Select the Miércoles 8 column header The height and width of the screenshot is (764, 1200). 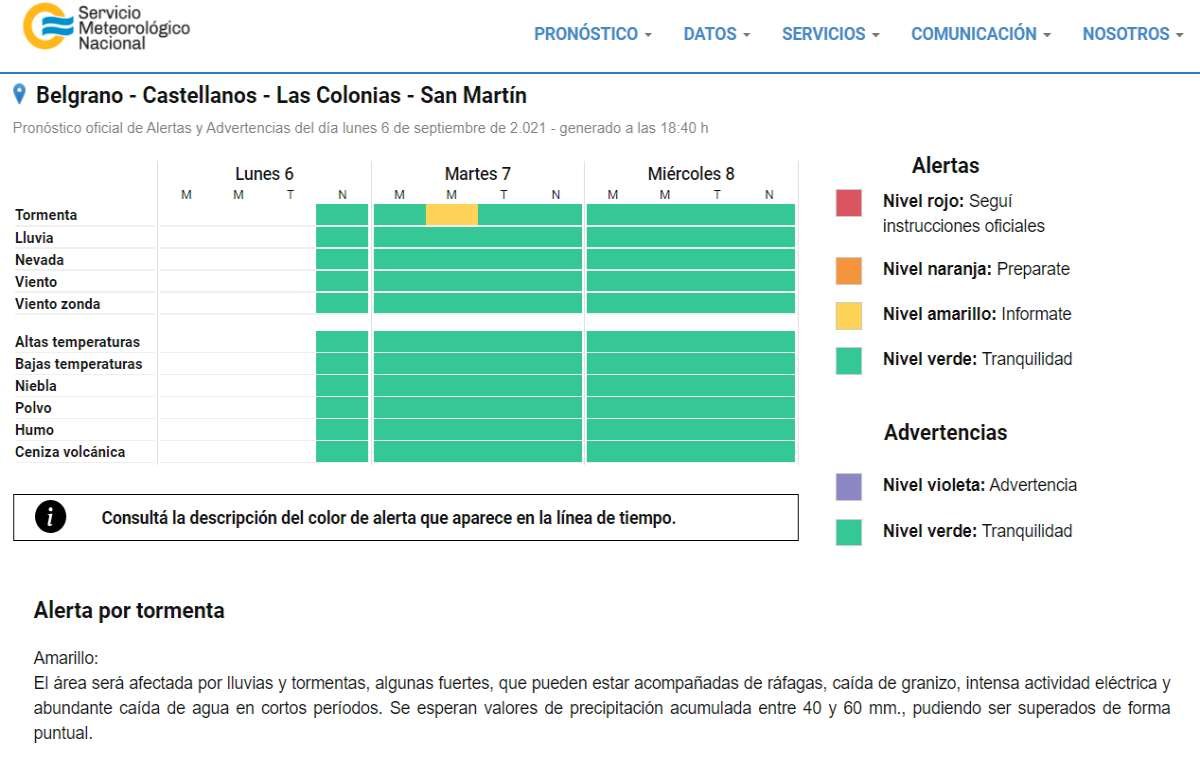pyautogui.click(x=691, y=174)
